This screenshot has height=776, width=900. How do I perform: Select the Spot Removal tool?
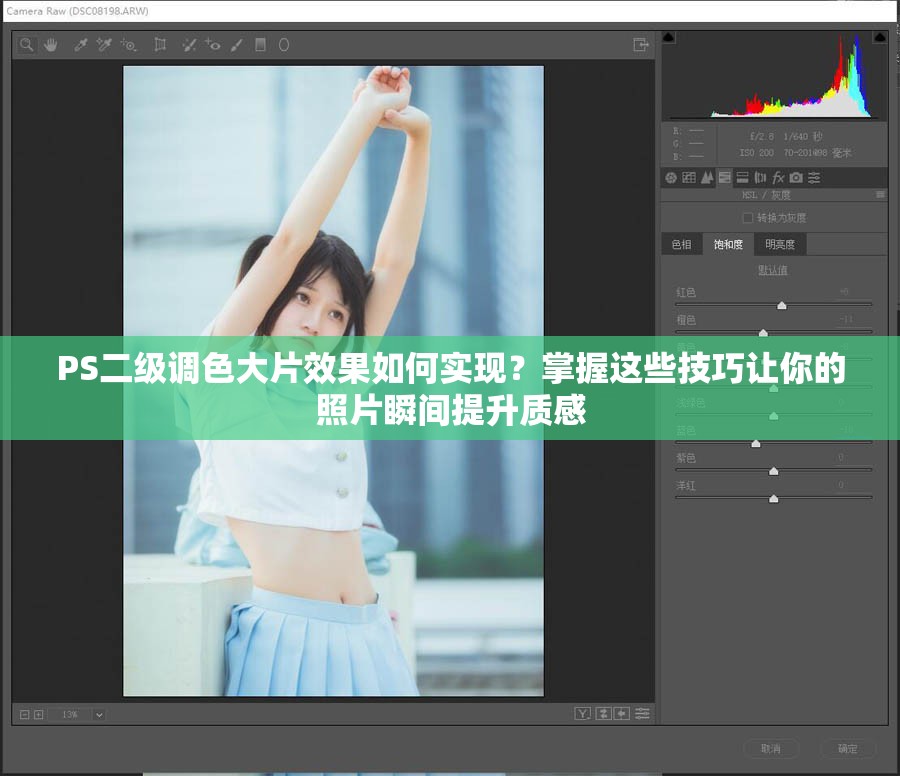point(188,45)
